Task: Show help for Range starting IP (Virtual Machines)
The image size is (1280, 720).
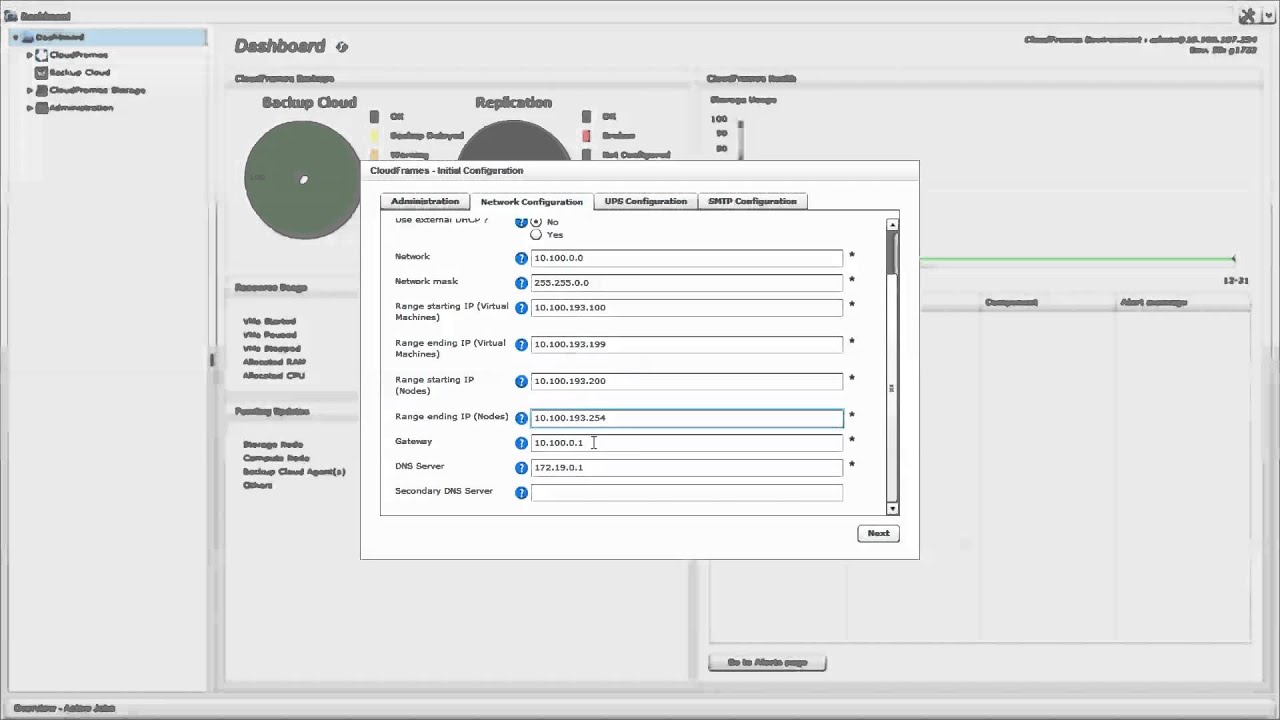Action: [x=521, y=308]
